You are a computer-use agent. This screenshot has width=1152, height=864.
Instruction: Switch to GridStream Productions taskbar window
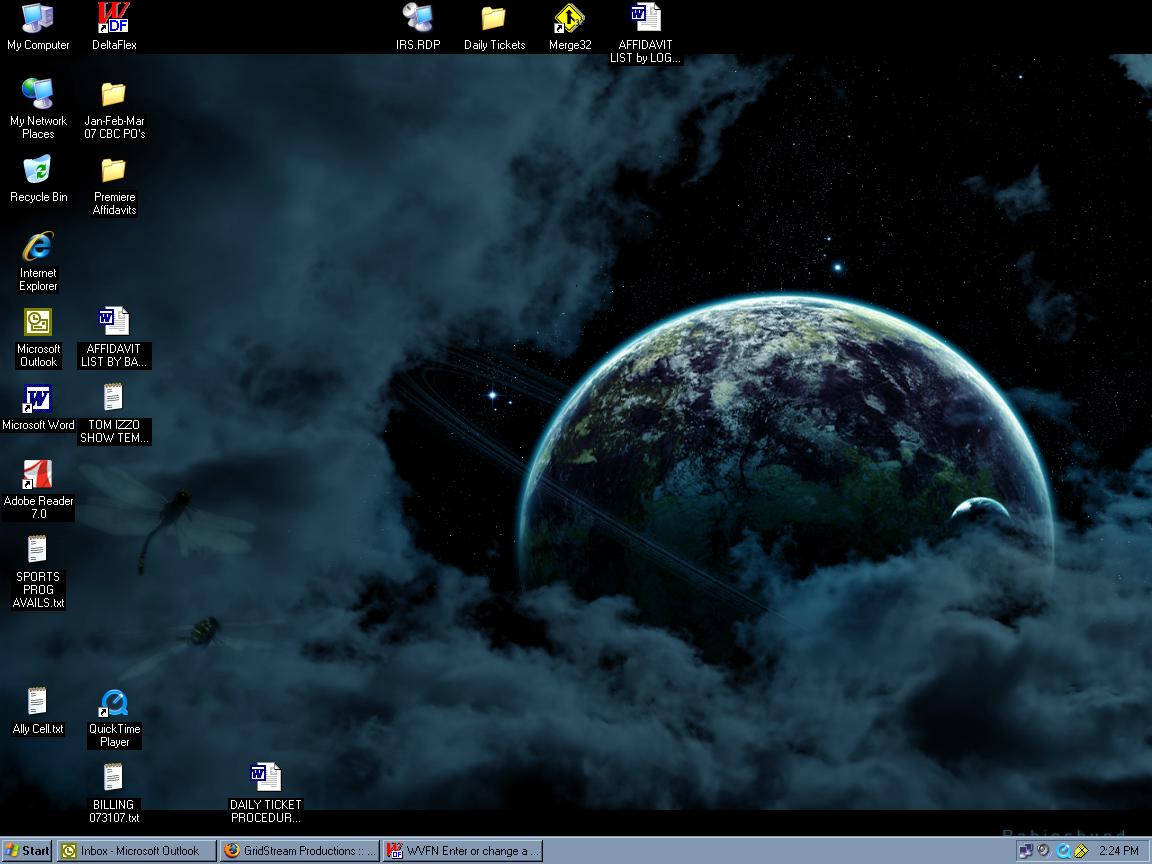pos(299,851)
